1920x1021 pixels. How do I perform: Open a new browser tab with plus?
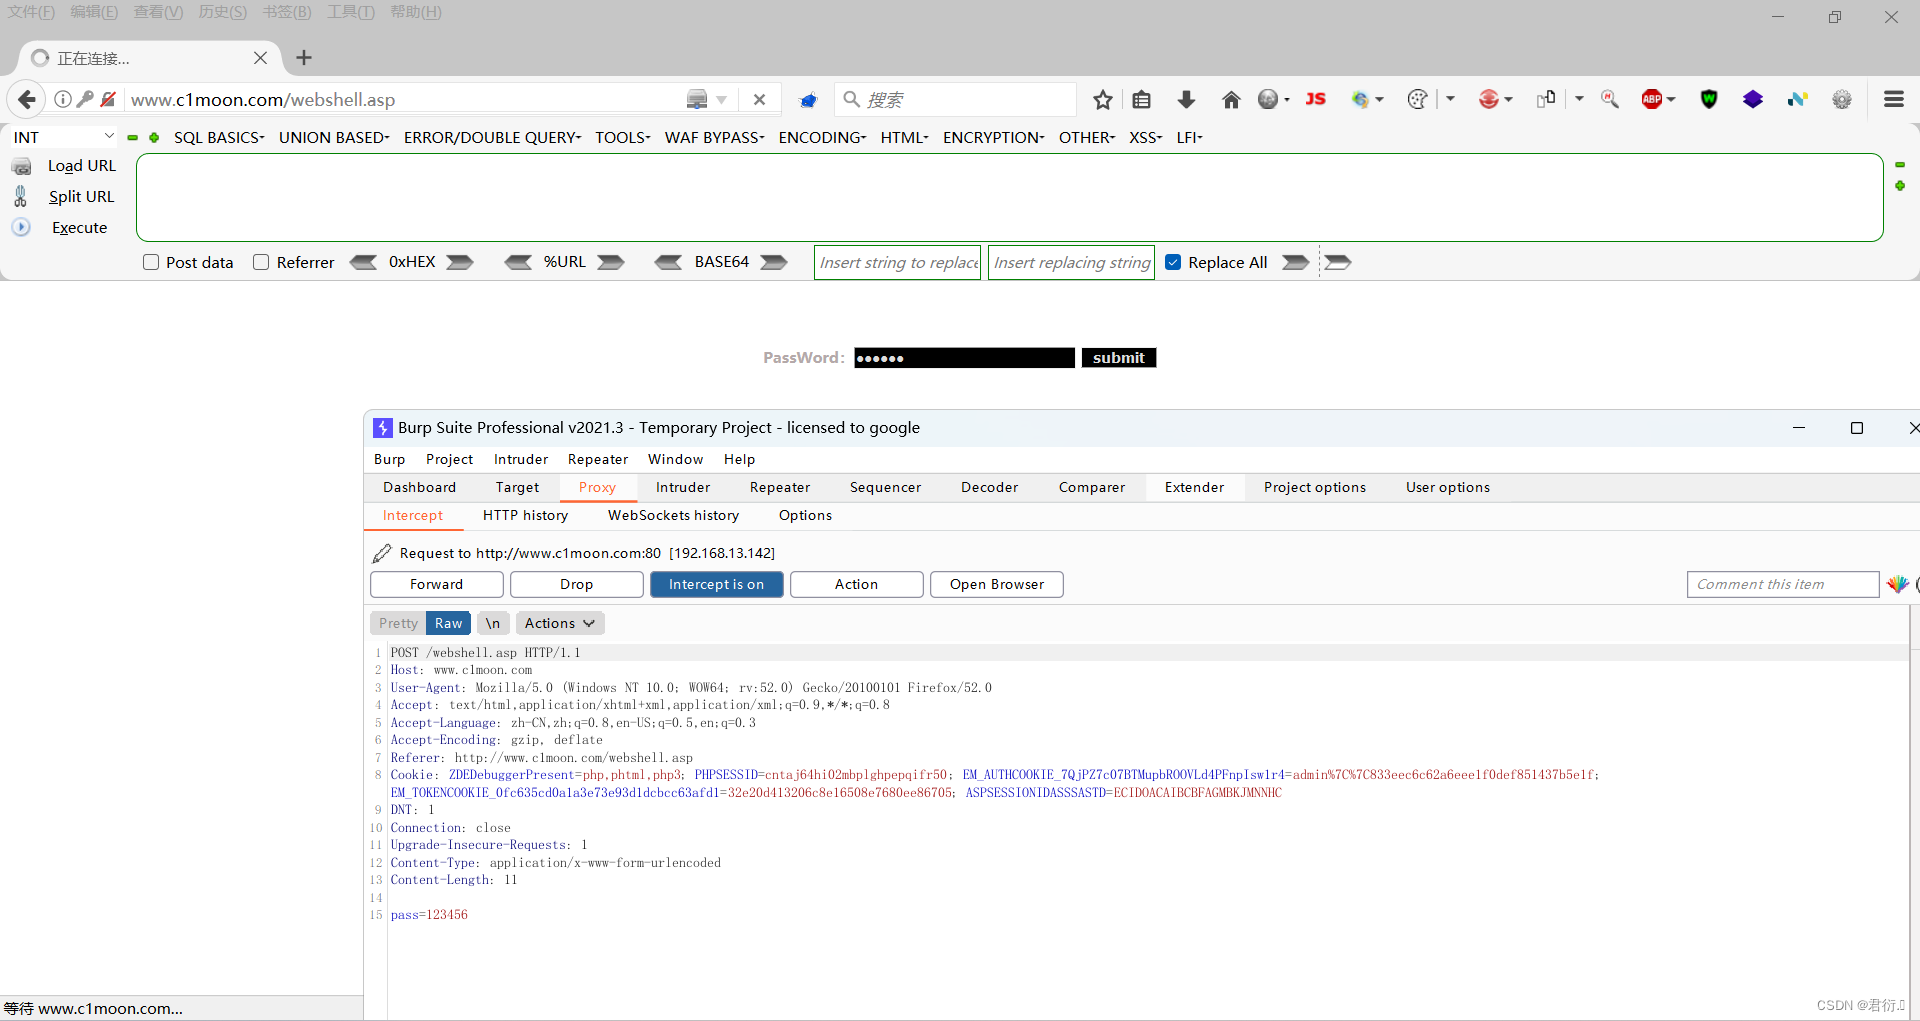click(304, 58)
